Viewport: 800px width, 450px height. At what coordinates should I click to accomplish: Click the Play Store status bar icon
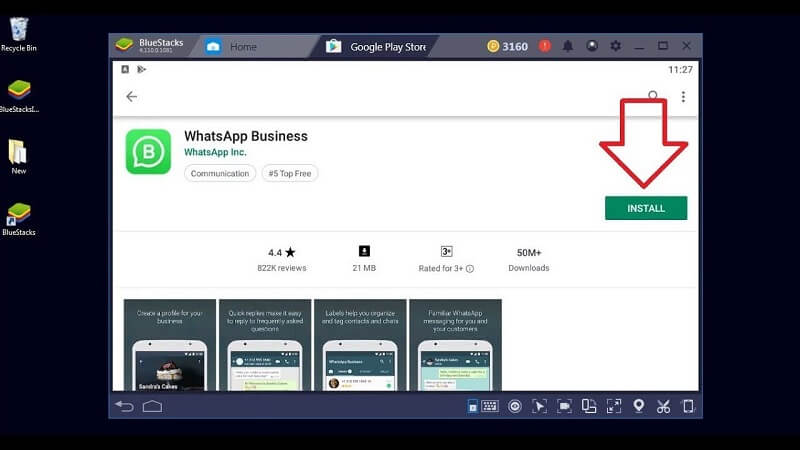141,69
